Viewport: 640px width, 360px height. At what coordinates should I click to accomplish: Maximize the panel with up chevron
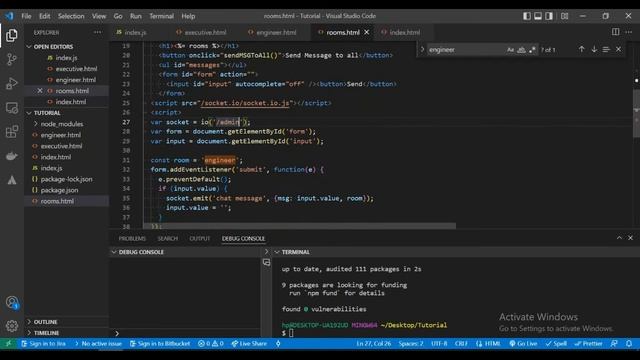[x=619, y=238]
